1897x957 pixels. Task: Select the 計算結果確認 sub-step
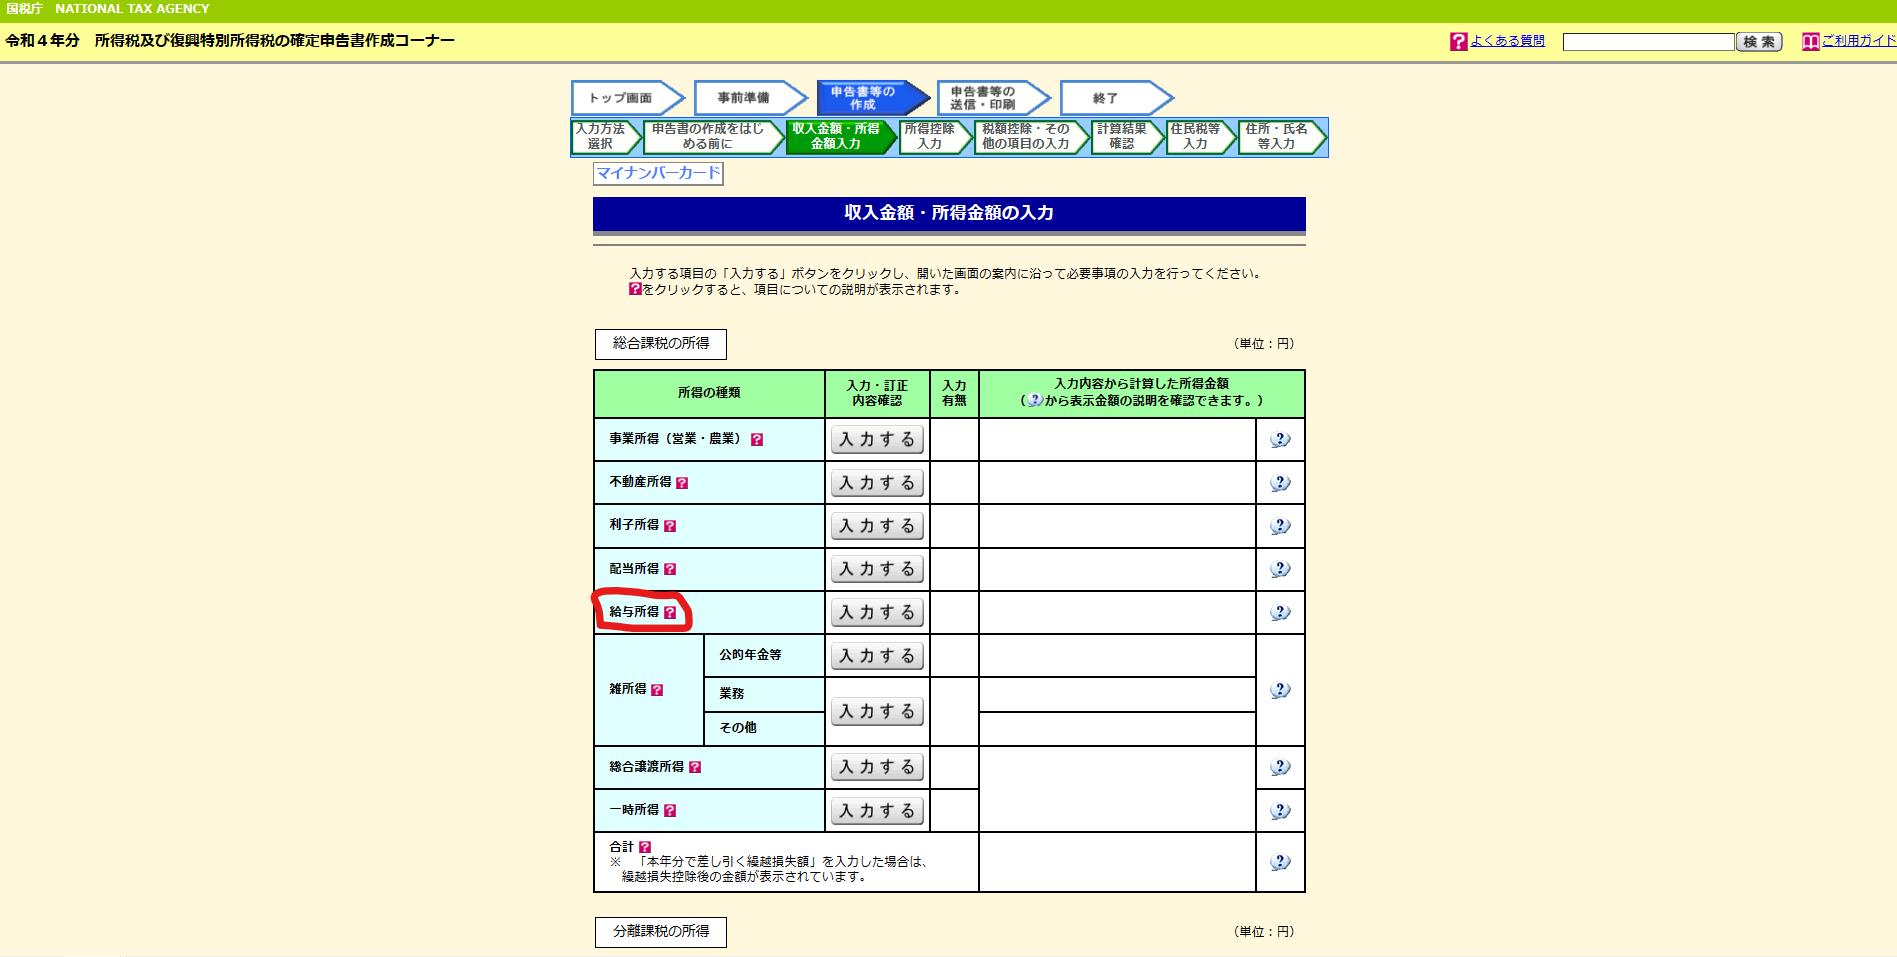tap(1127, 137)
